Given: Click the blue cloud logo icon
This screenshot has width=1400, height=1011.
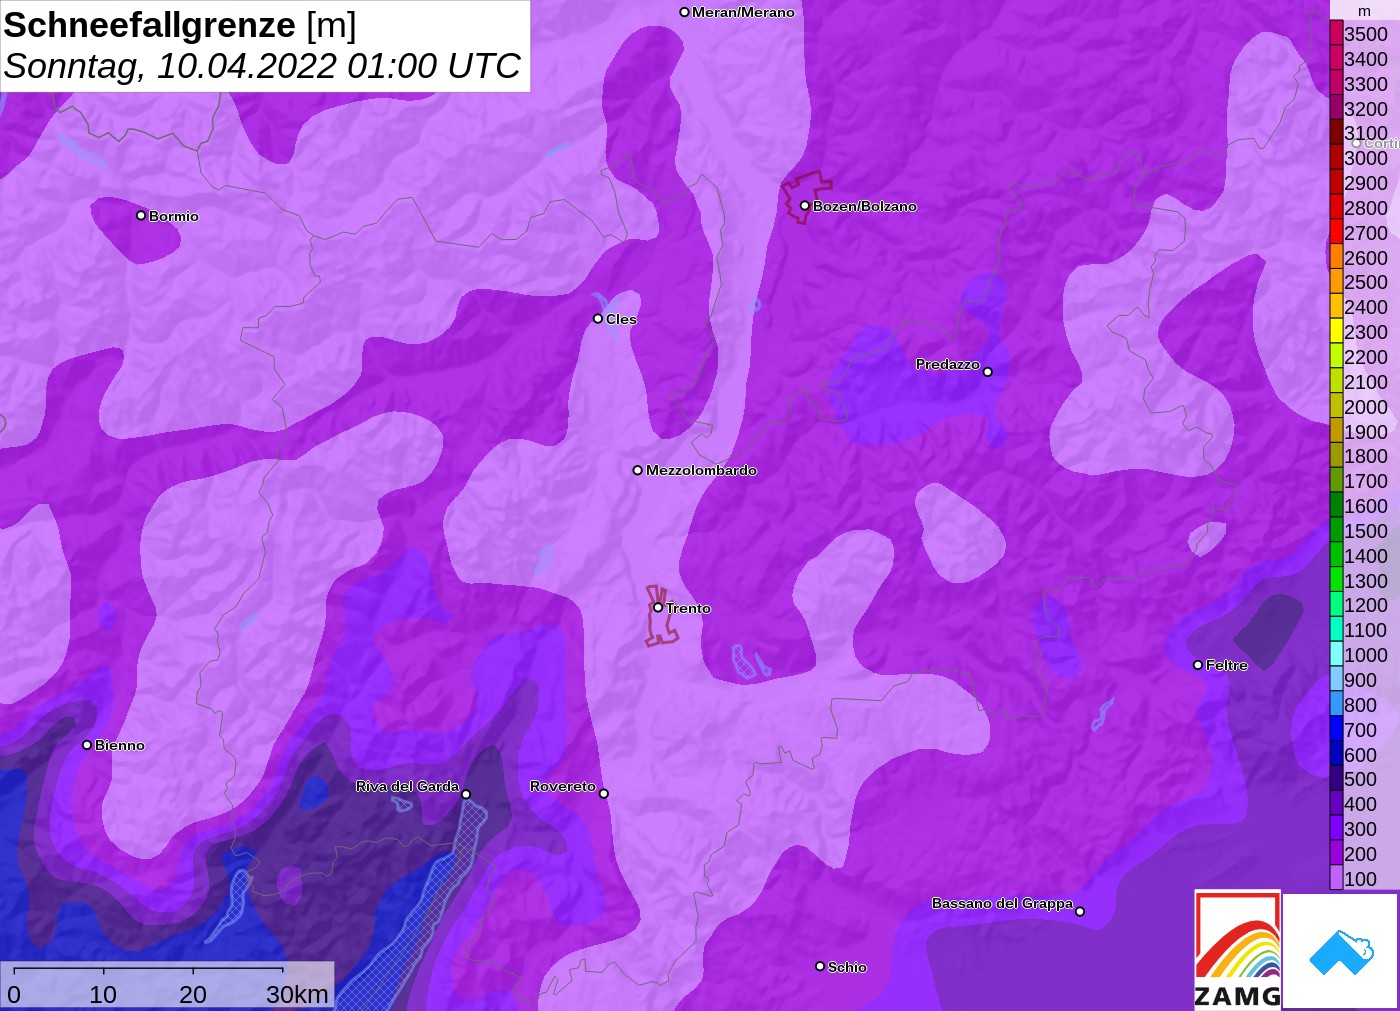Looking at the screenshot, I should tap(1341, 952).
